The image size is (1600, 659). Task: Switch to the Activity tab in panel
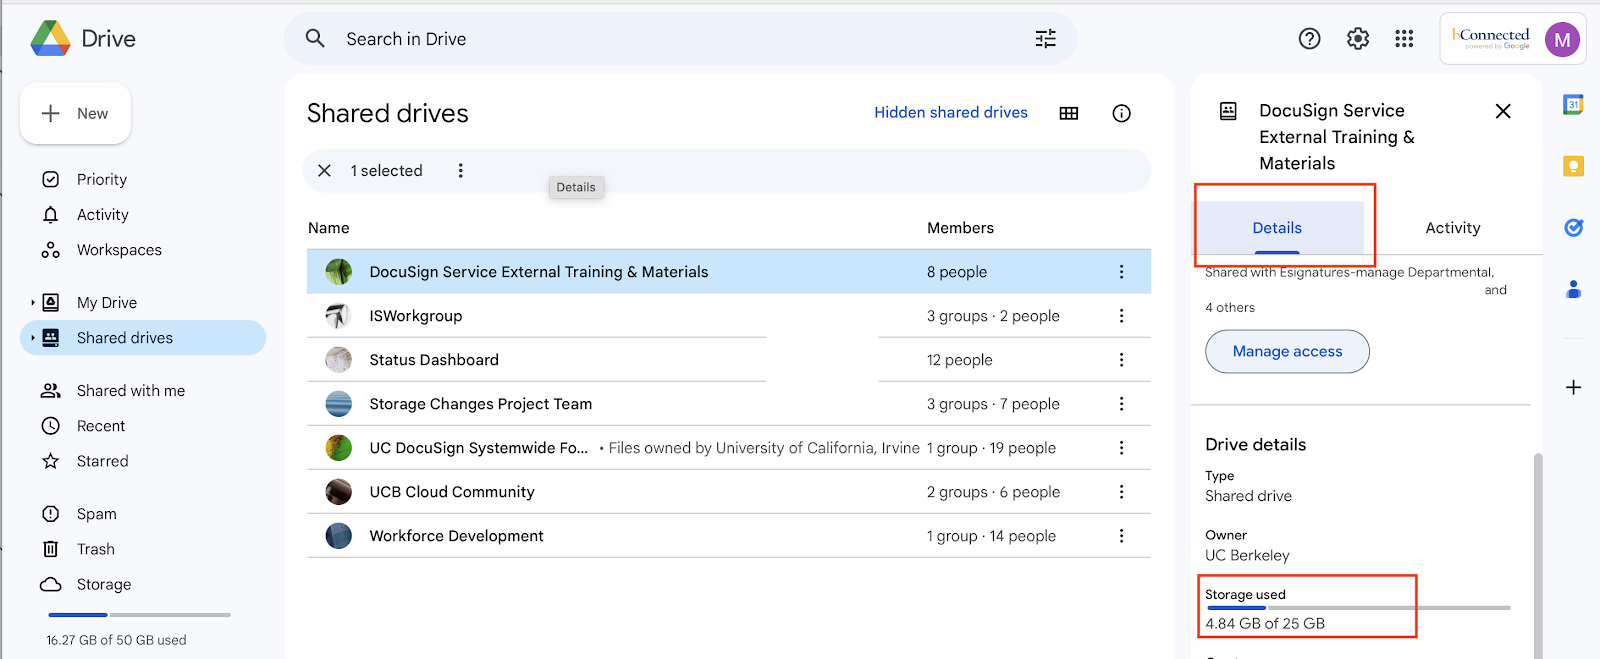click(1452, 228)
